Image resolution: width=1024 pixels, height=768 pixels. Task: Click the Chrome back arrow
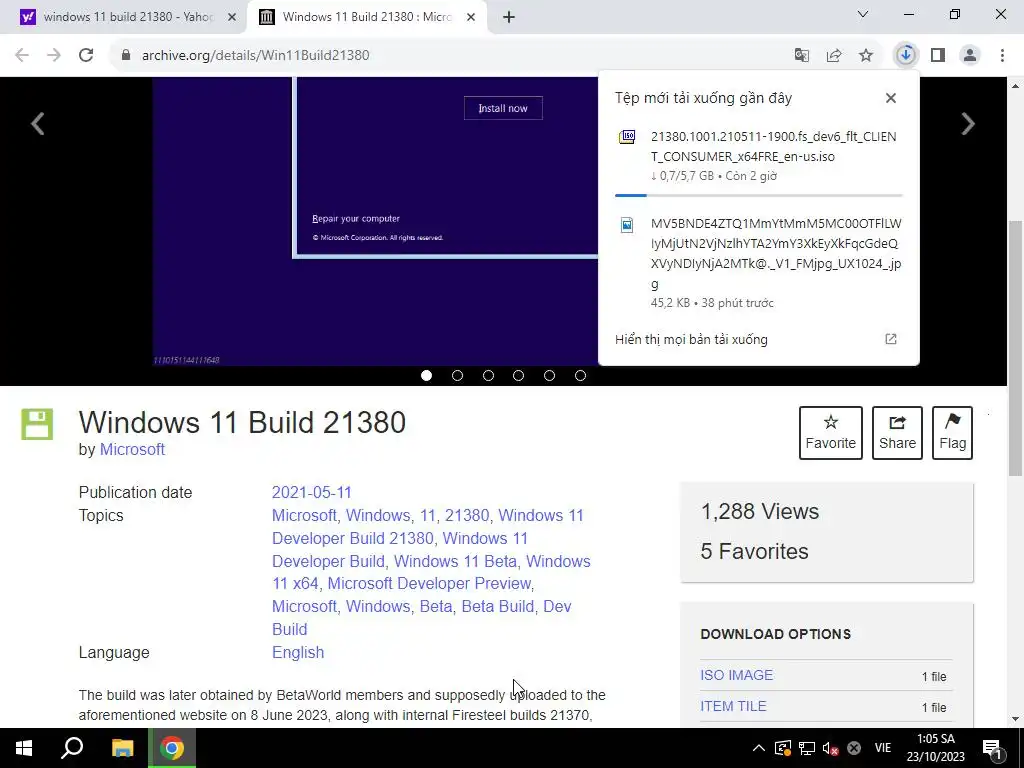[x=22, y=55]
